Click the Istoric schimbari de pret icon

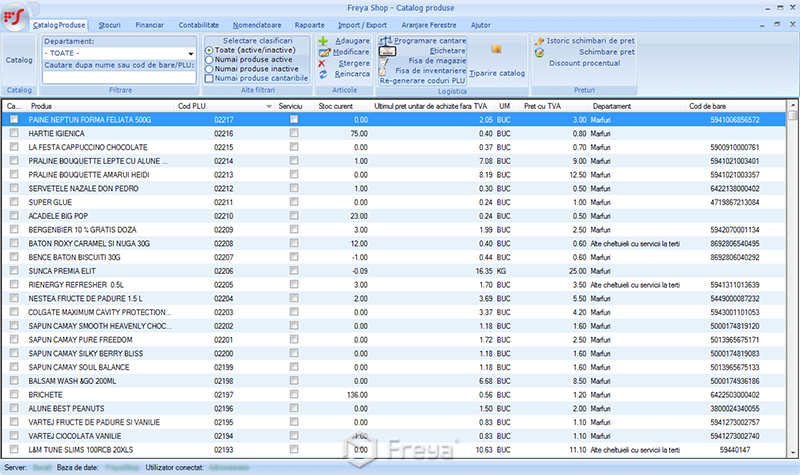point(539,41)
